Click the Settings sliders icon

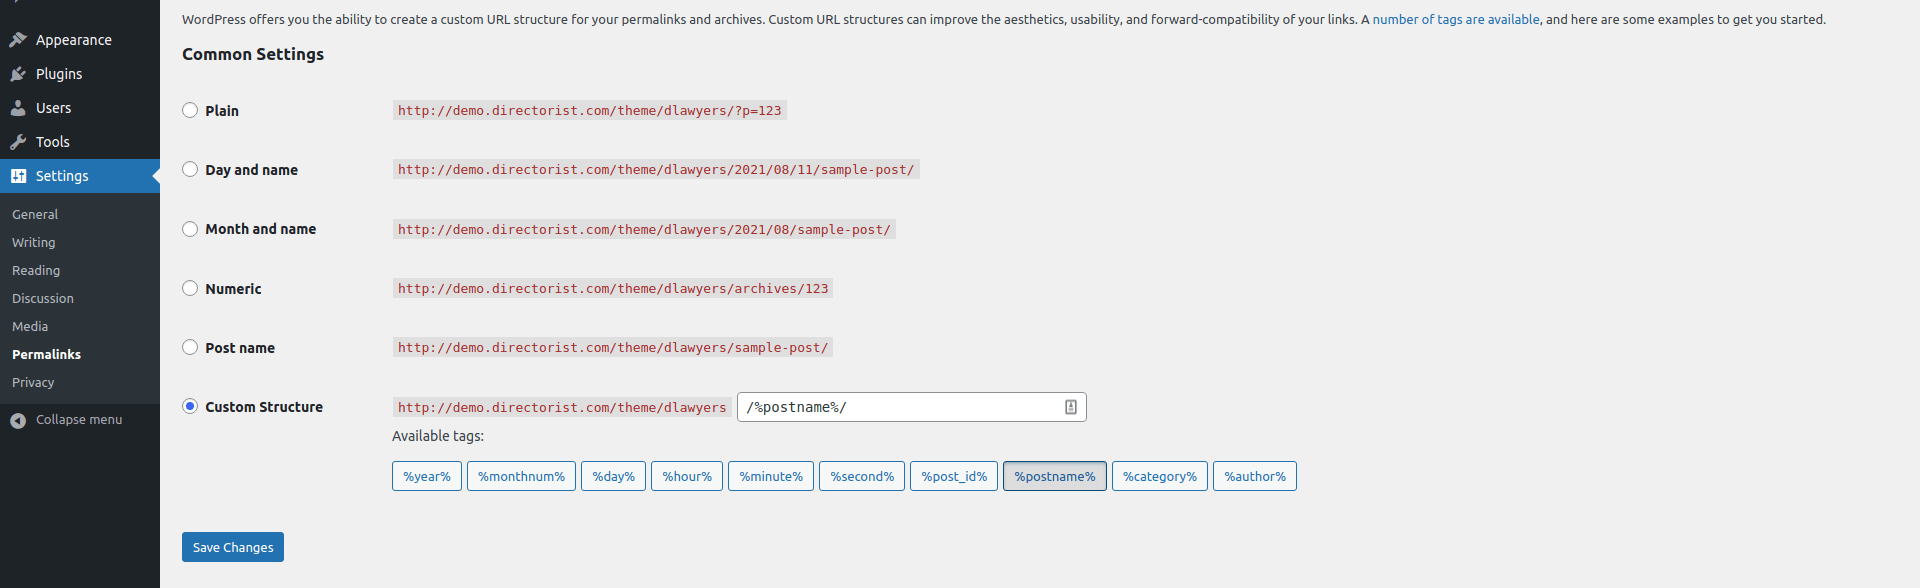[x=18, y=176]
